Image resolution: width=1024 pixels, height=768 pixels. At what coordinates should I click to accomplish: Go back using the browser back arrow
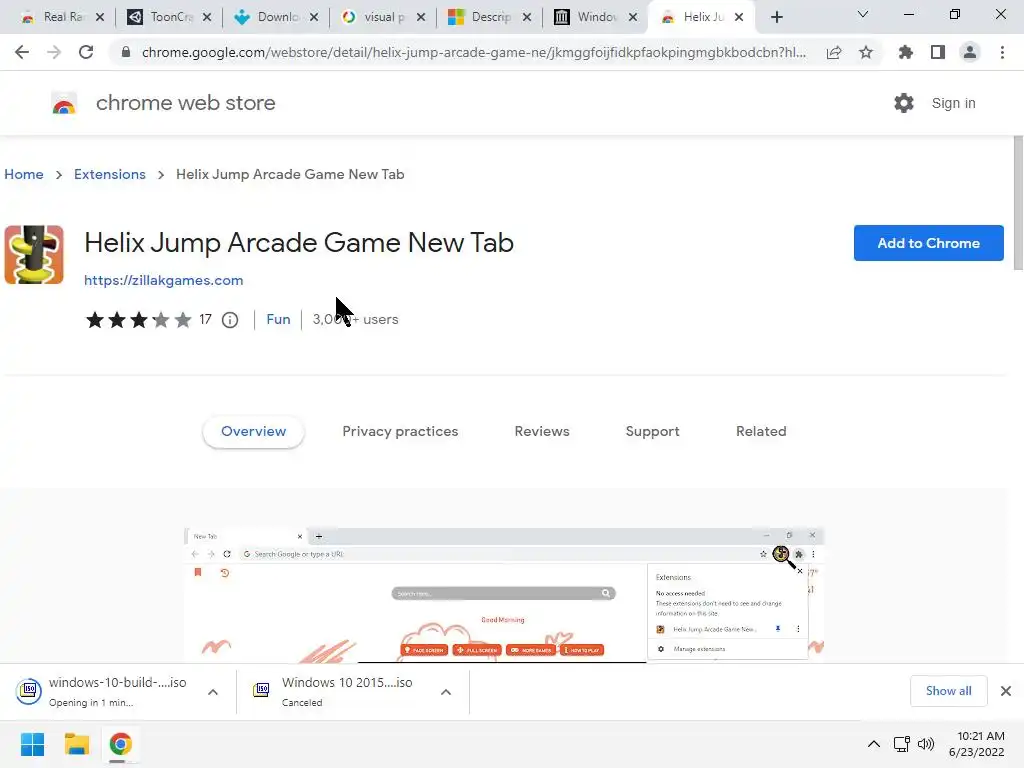pyautogui.click(x=22, y=52)
